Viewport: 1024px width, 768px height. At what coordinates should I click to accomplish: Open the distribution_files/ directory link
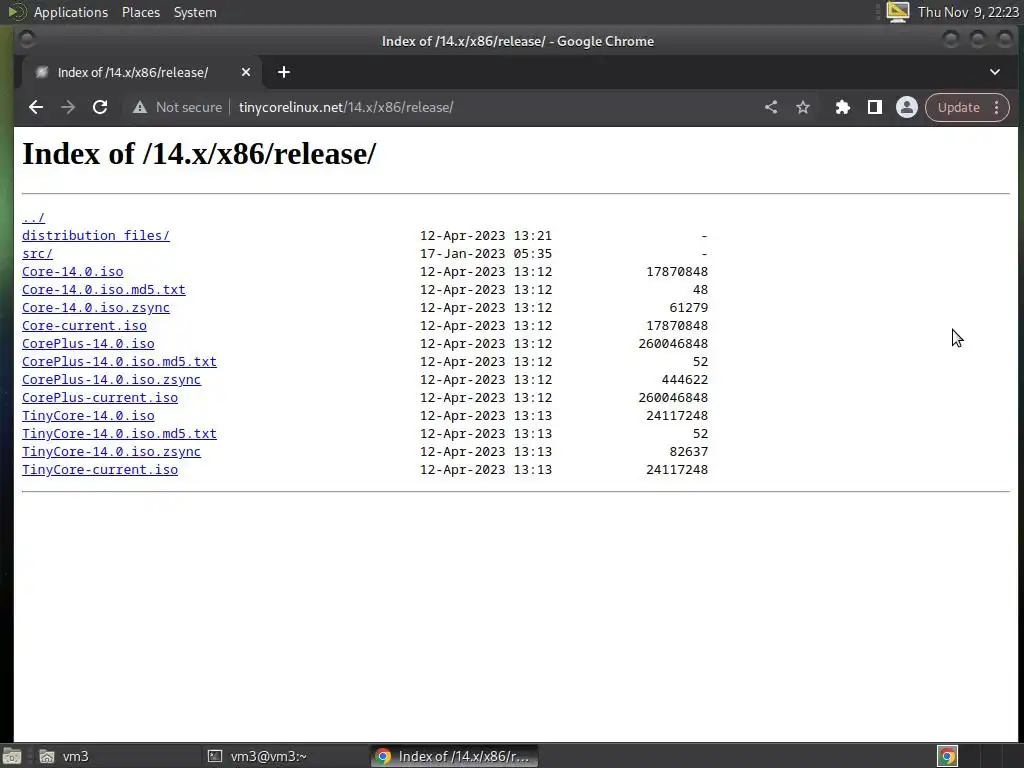coord(96,236)
